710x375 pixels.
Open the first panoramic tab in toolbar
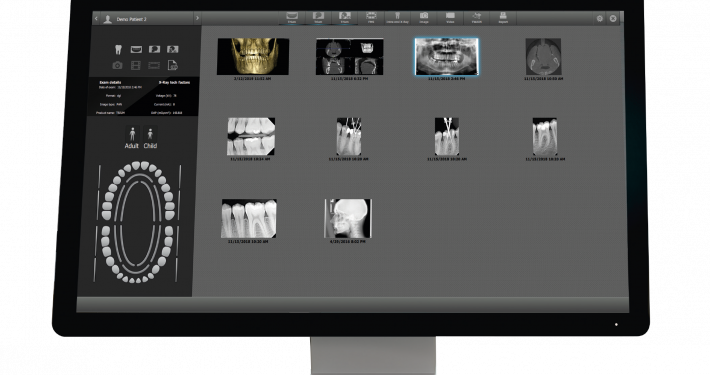pyautogui.click(x=292, y=18)
